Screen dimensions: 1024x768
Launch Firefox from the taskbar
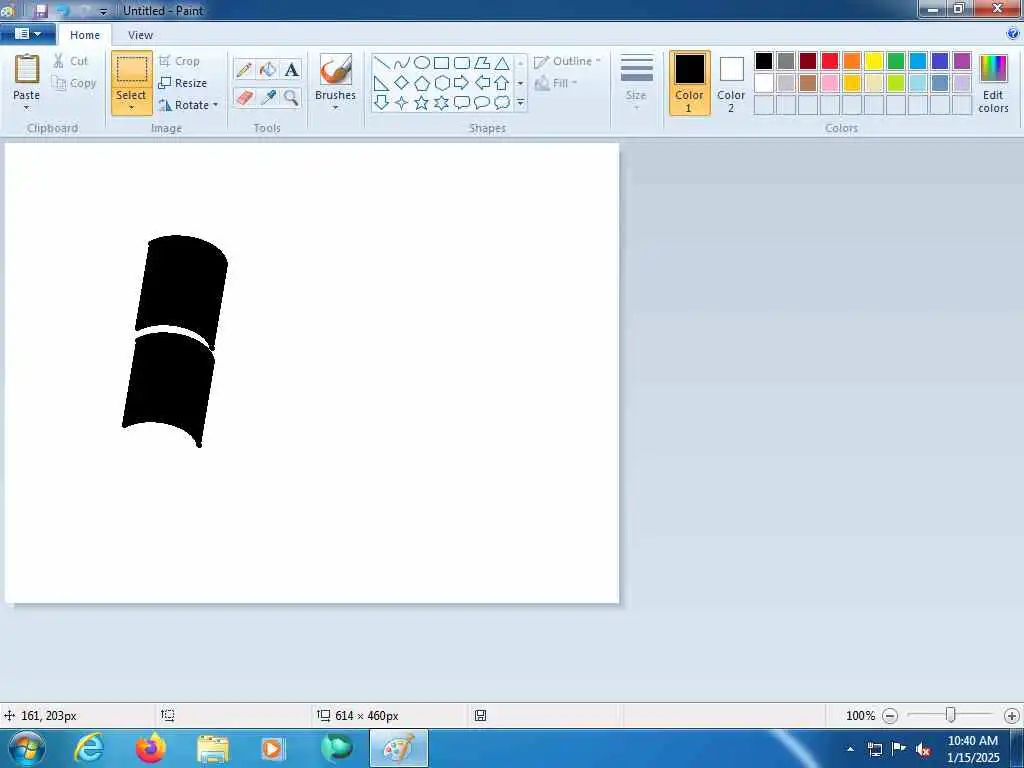151,748
